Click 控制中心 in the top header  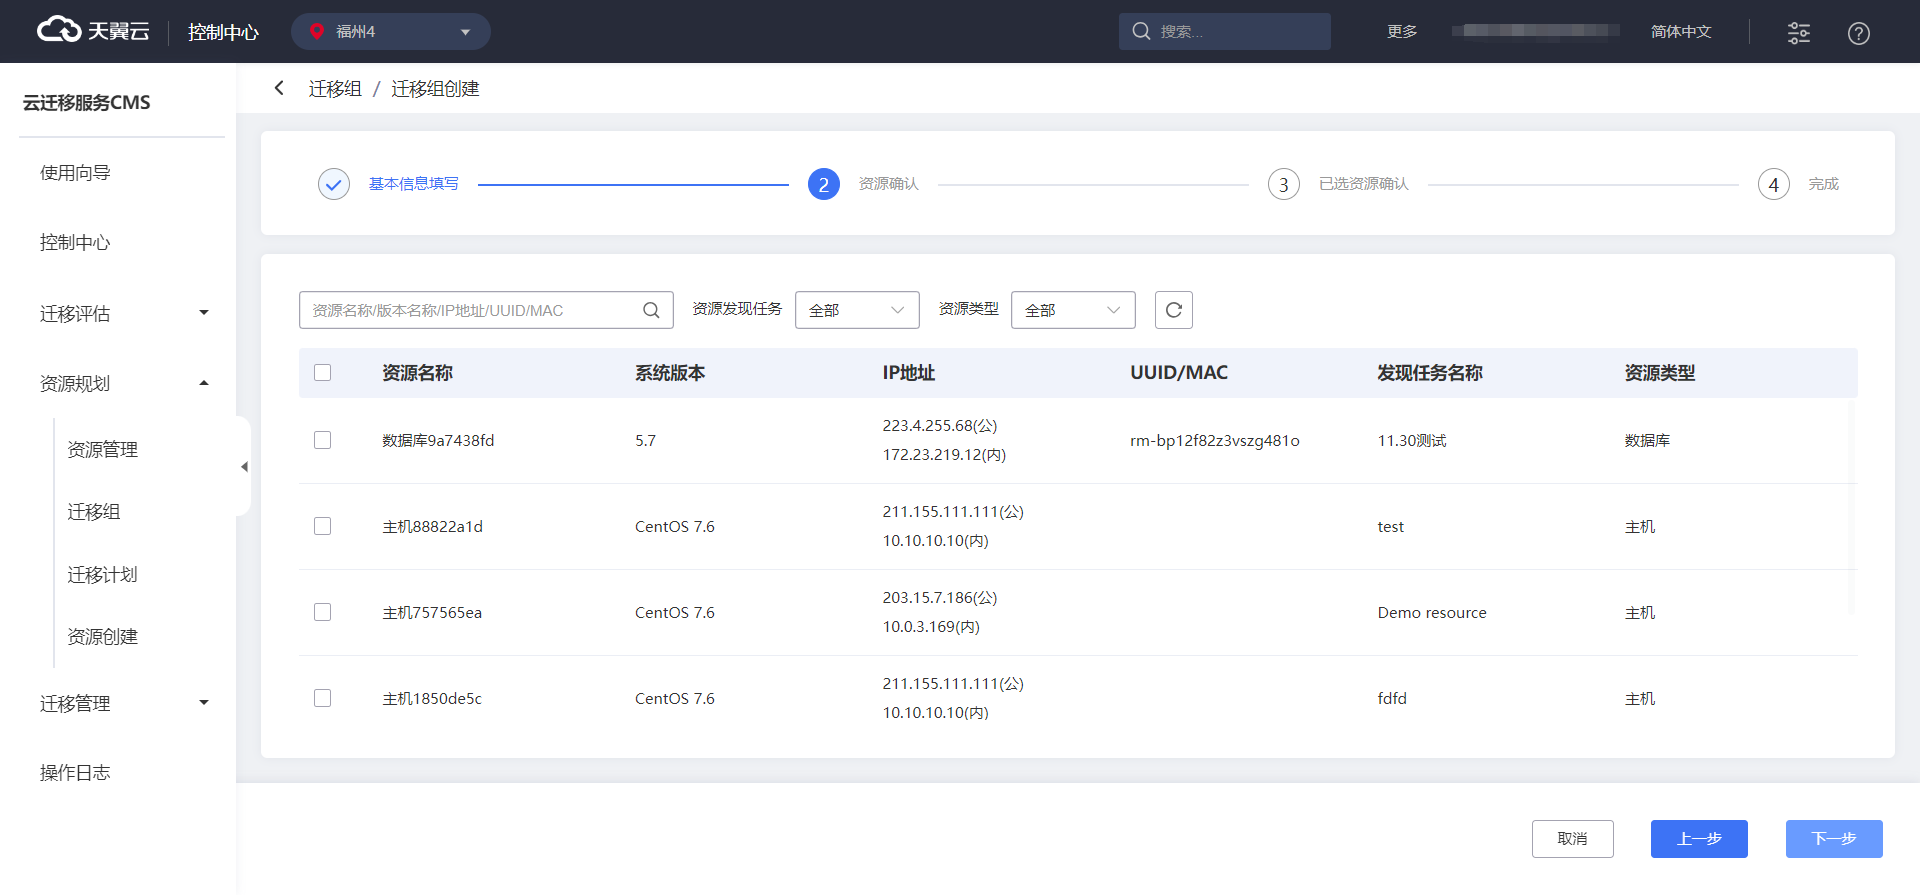click(x=223, y=32)
